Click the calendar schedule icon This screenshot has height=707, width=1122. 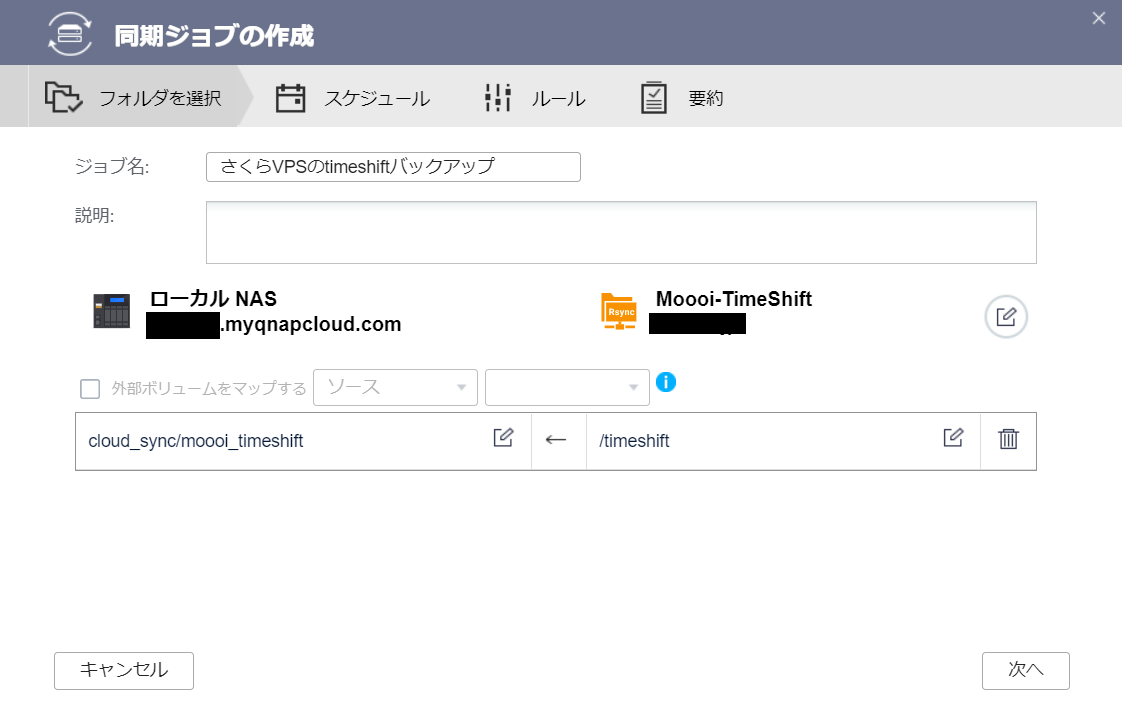(x=291, y=98)
